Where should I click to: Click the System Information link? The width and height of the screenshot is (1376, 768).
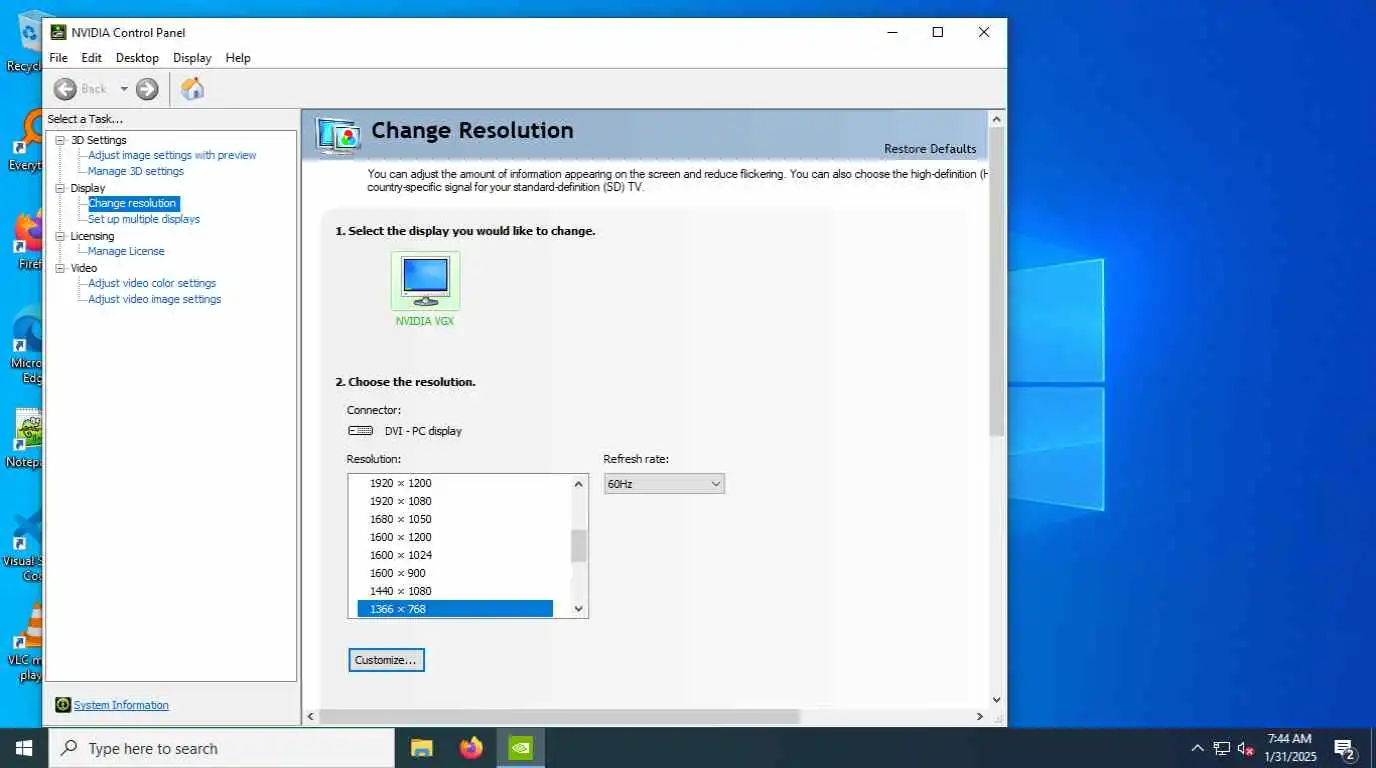tap(121, 705)
